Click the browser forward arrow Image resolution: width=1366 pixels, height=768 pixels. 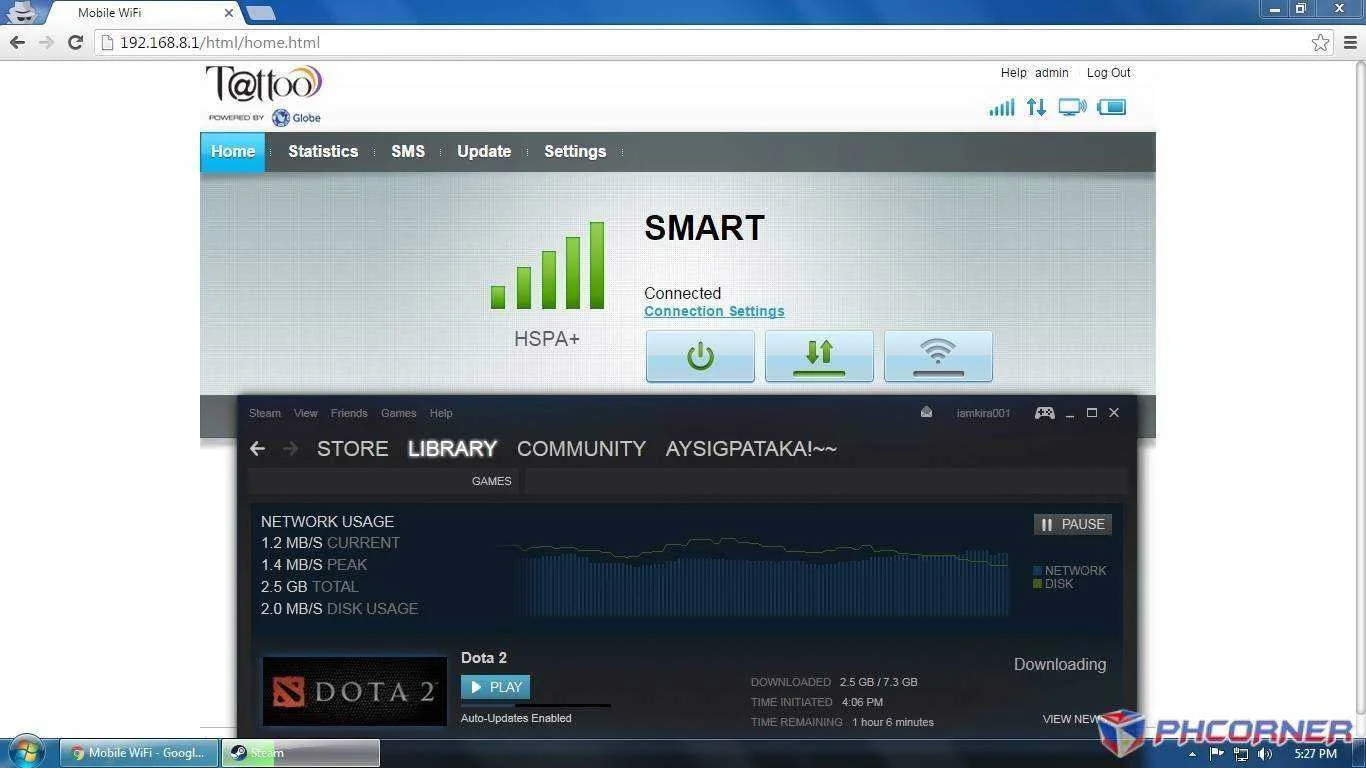coord(46,42)
